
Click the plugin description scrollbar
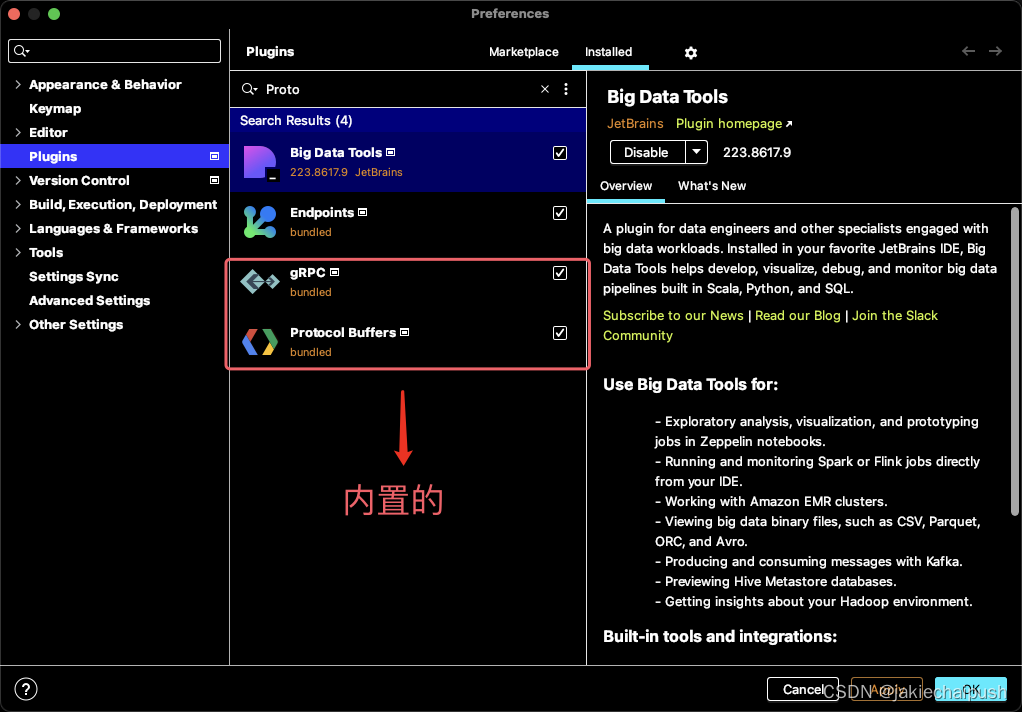pos(1014,363)
